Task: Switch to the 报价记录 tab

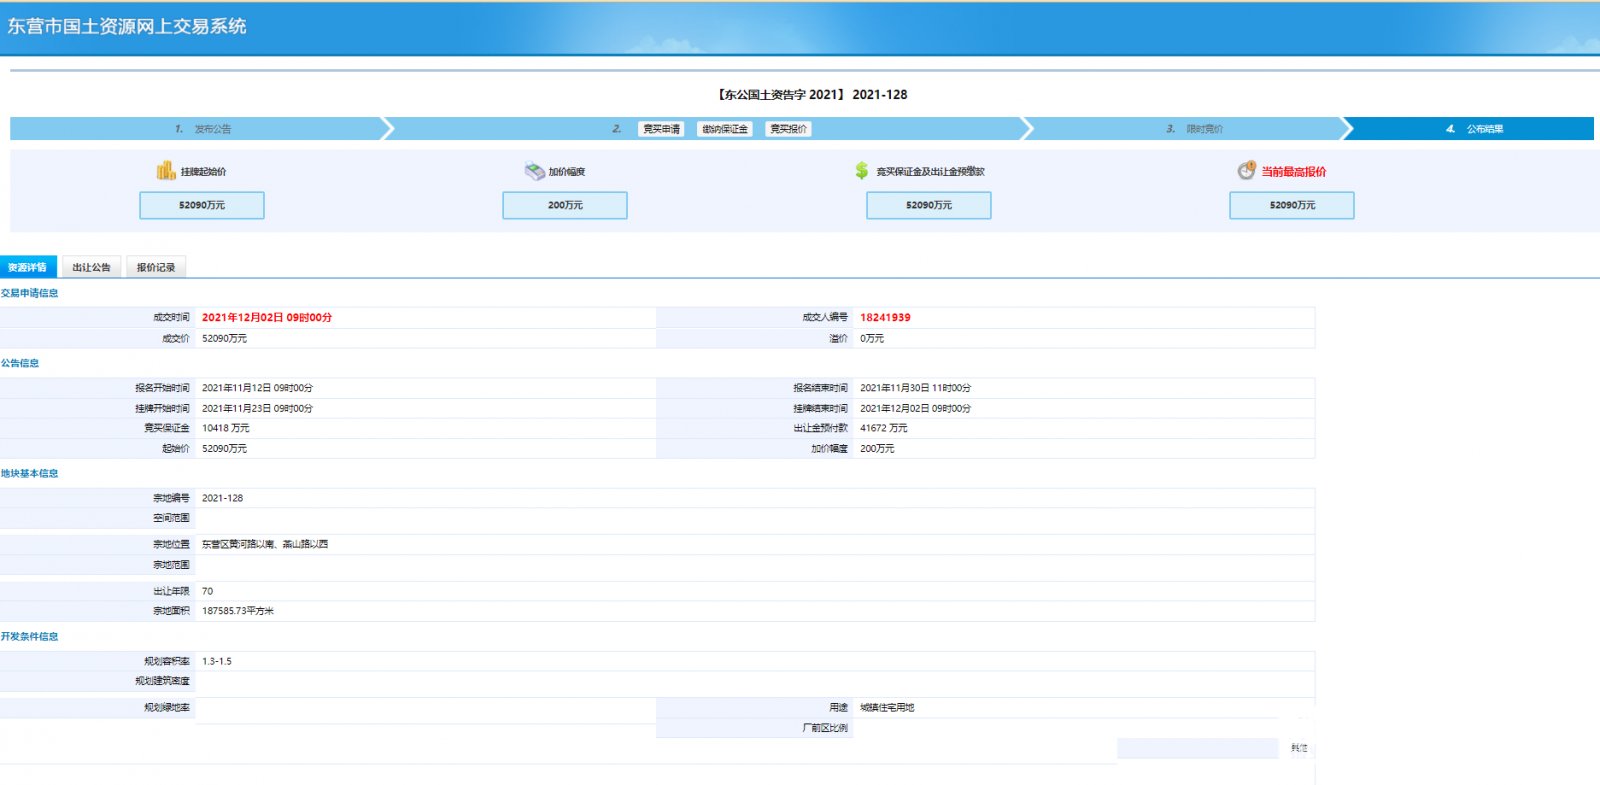Action: [x=156, y=267]
